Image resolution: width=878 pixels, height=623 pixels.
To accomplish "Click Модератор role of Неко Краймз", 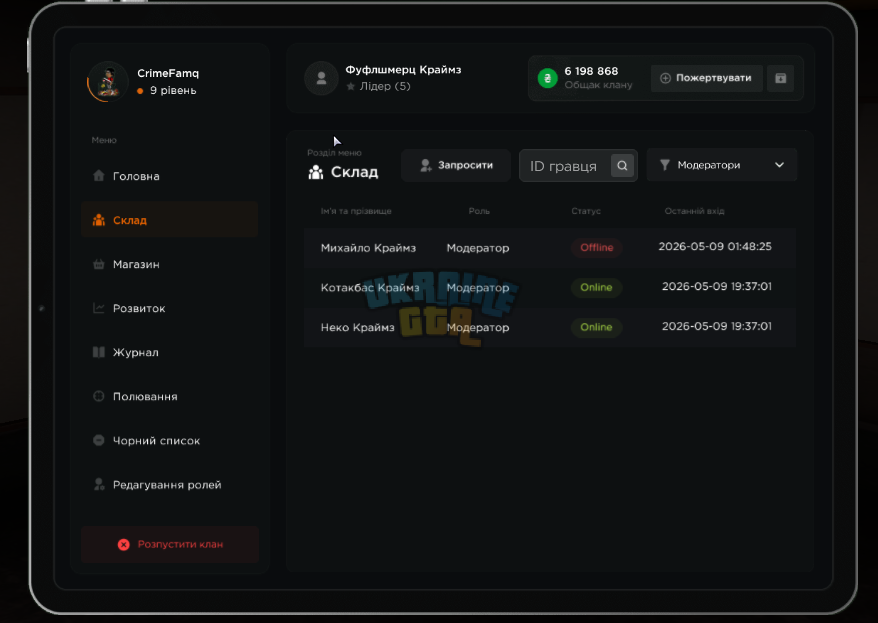I will pyautogui.click(x=478, y=327).
